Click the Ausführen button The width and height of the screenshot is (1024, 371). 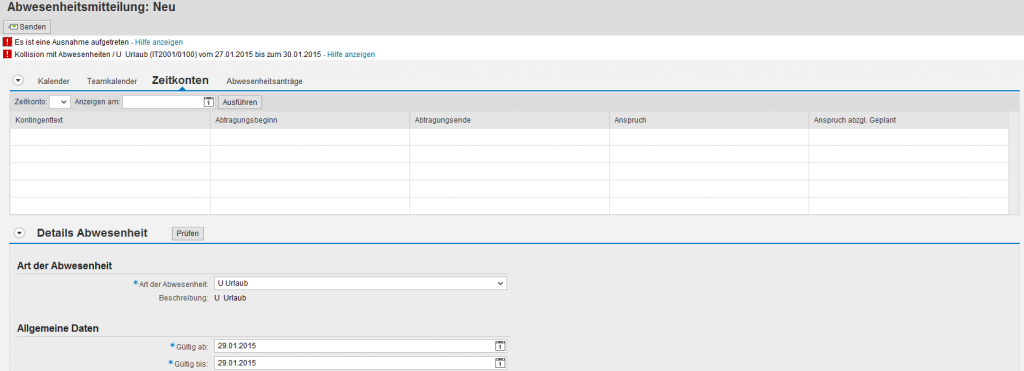pos(240,102)
